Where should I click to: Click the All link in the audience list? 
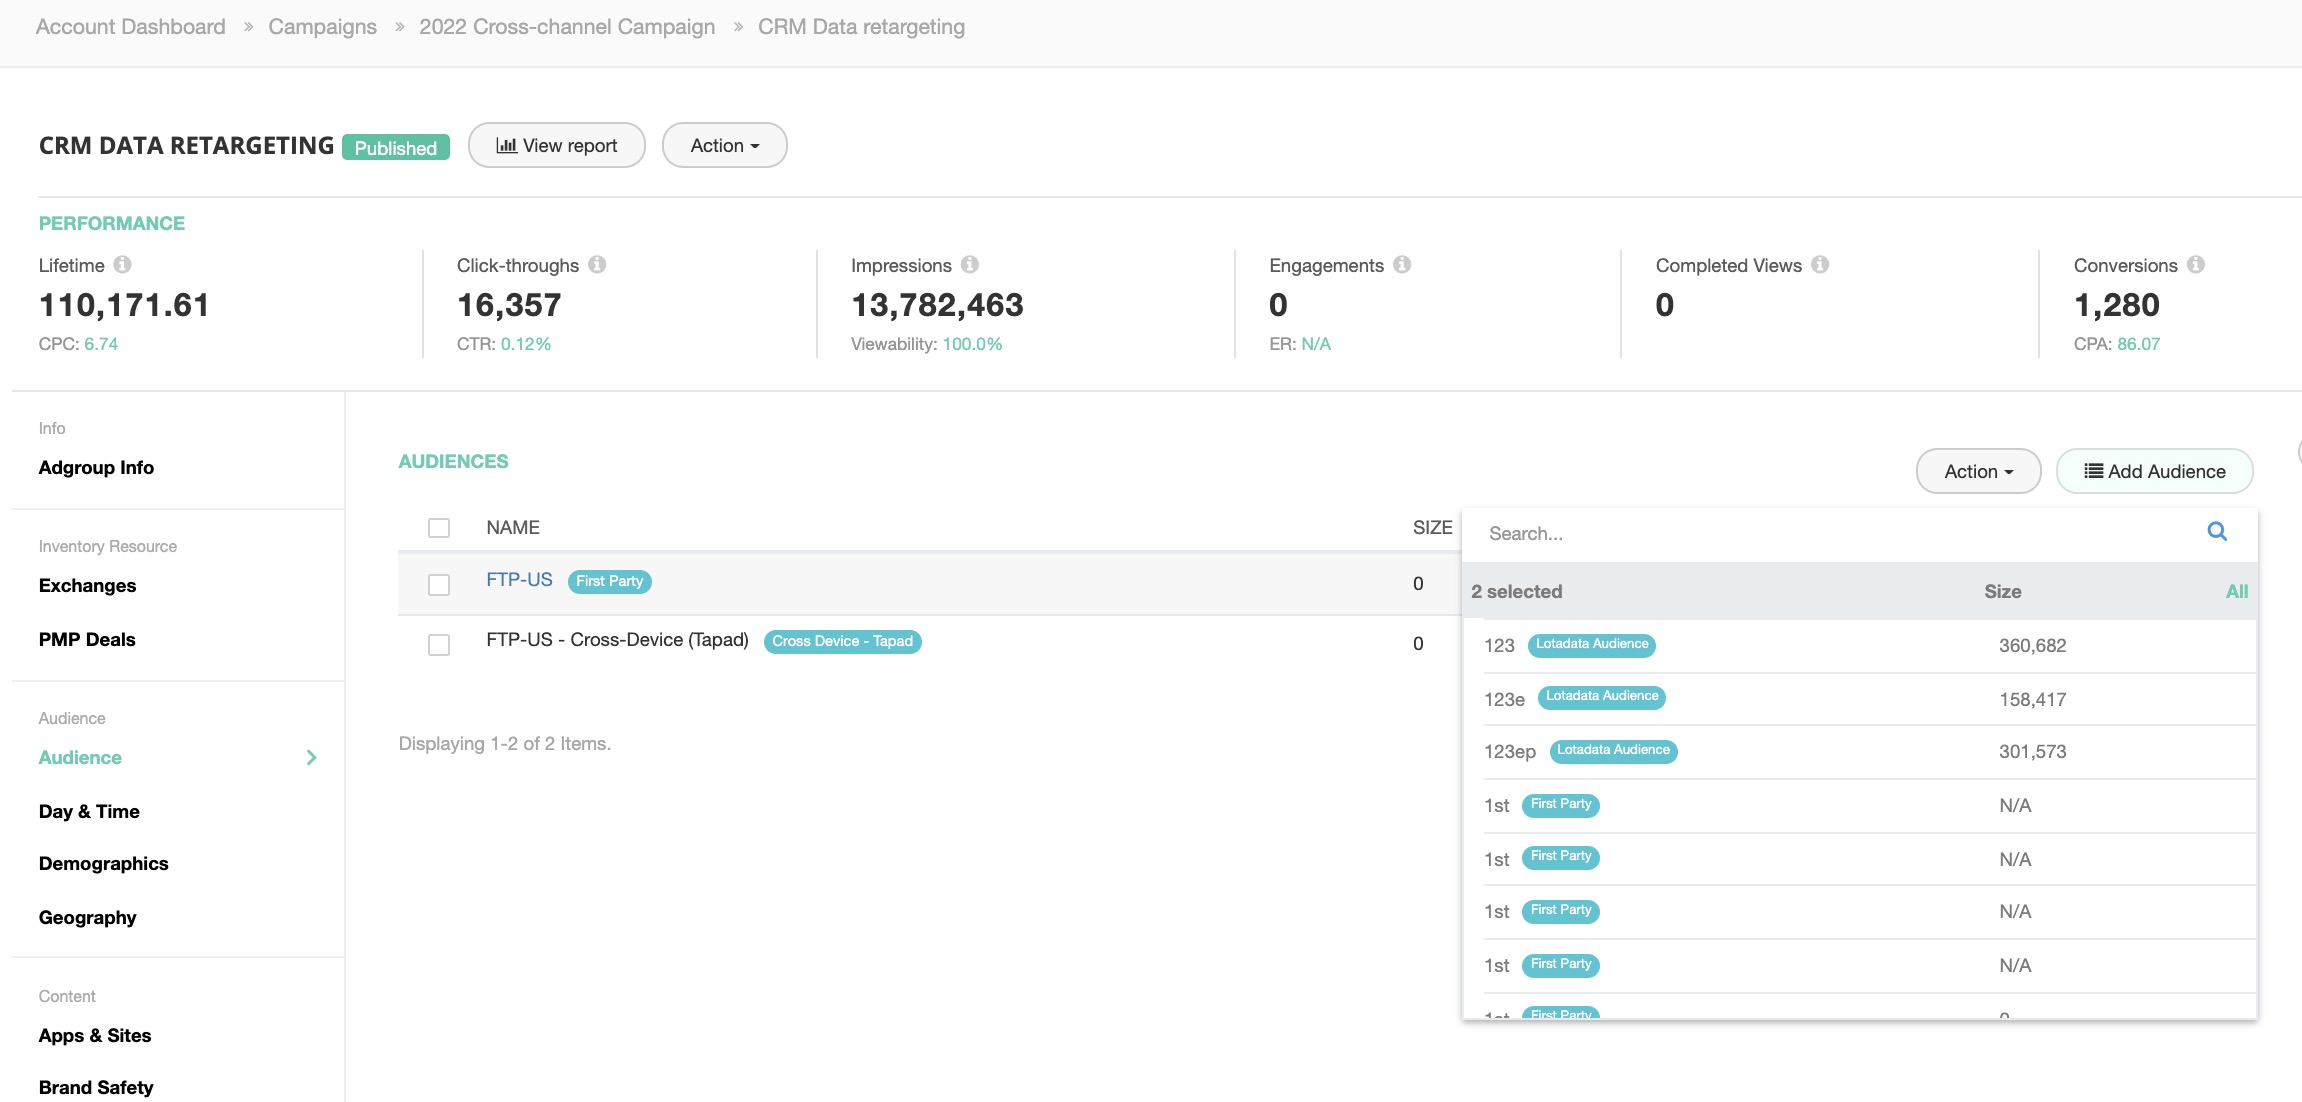pyautogui.click(x=2236, y=592)
